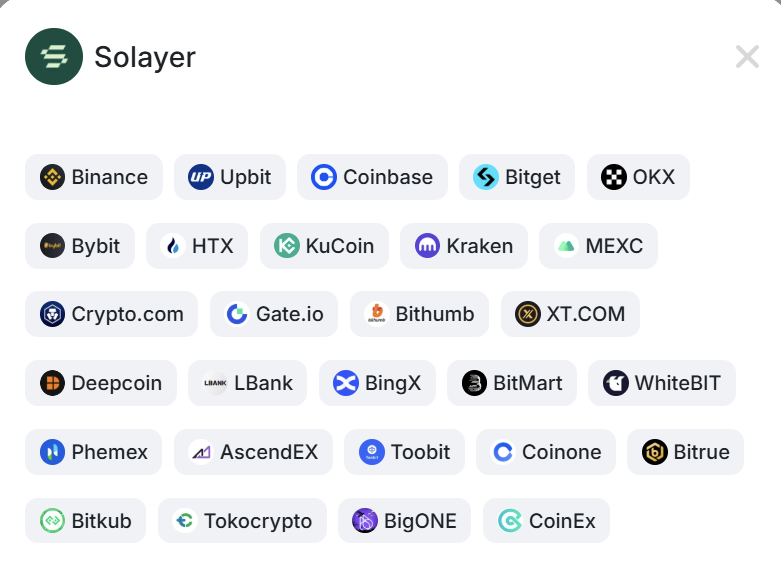
Task: Click the OKX logo icon
Action: tap(614, 177)
